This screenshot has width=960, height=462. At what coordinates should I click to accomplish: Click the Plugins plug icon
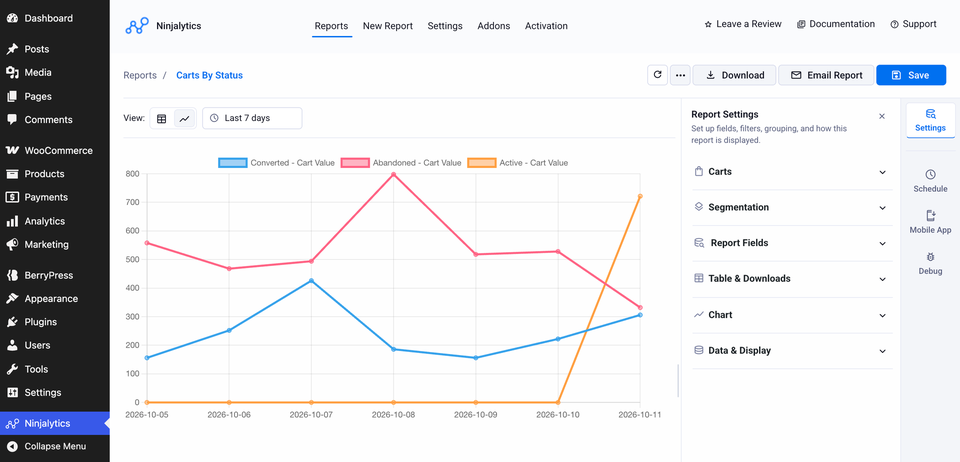point(12,322)
